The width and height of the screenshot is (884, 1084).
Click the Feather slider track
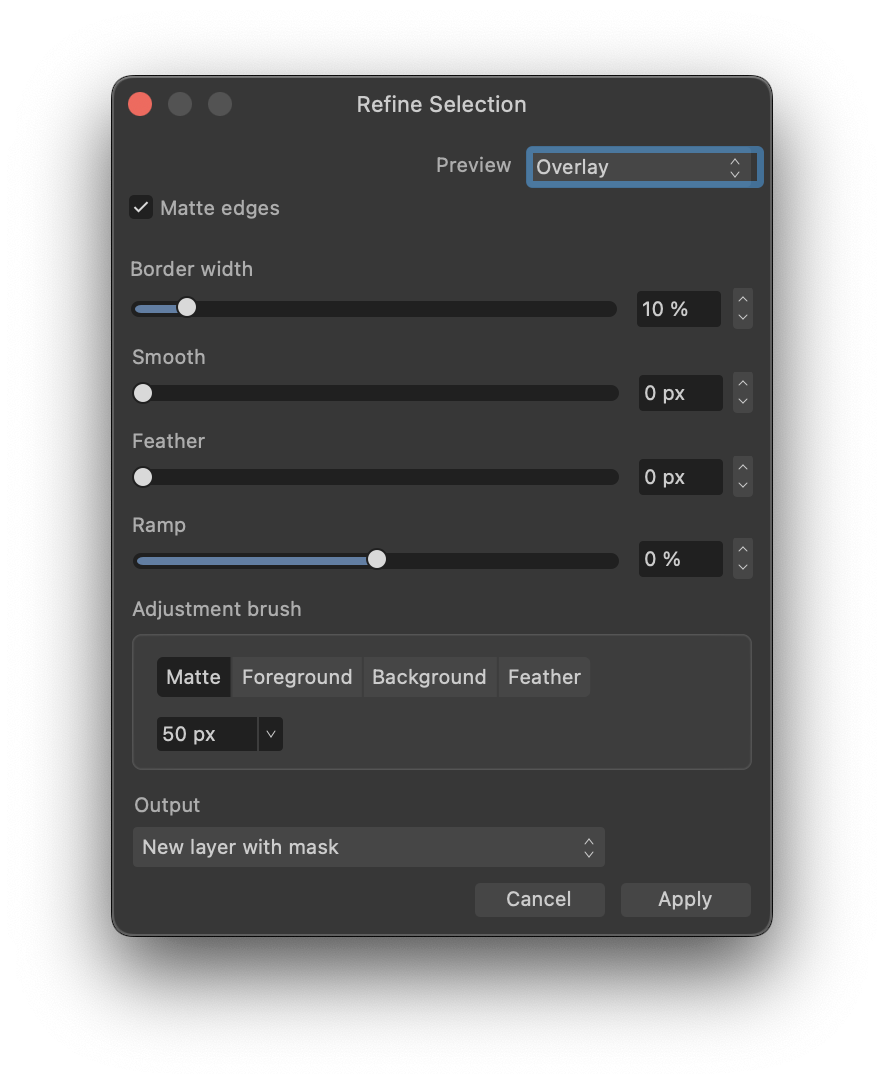[375, 477]
